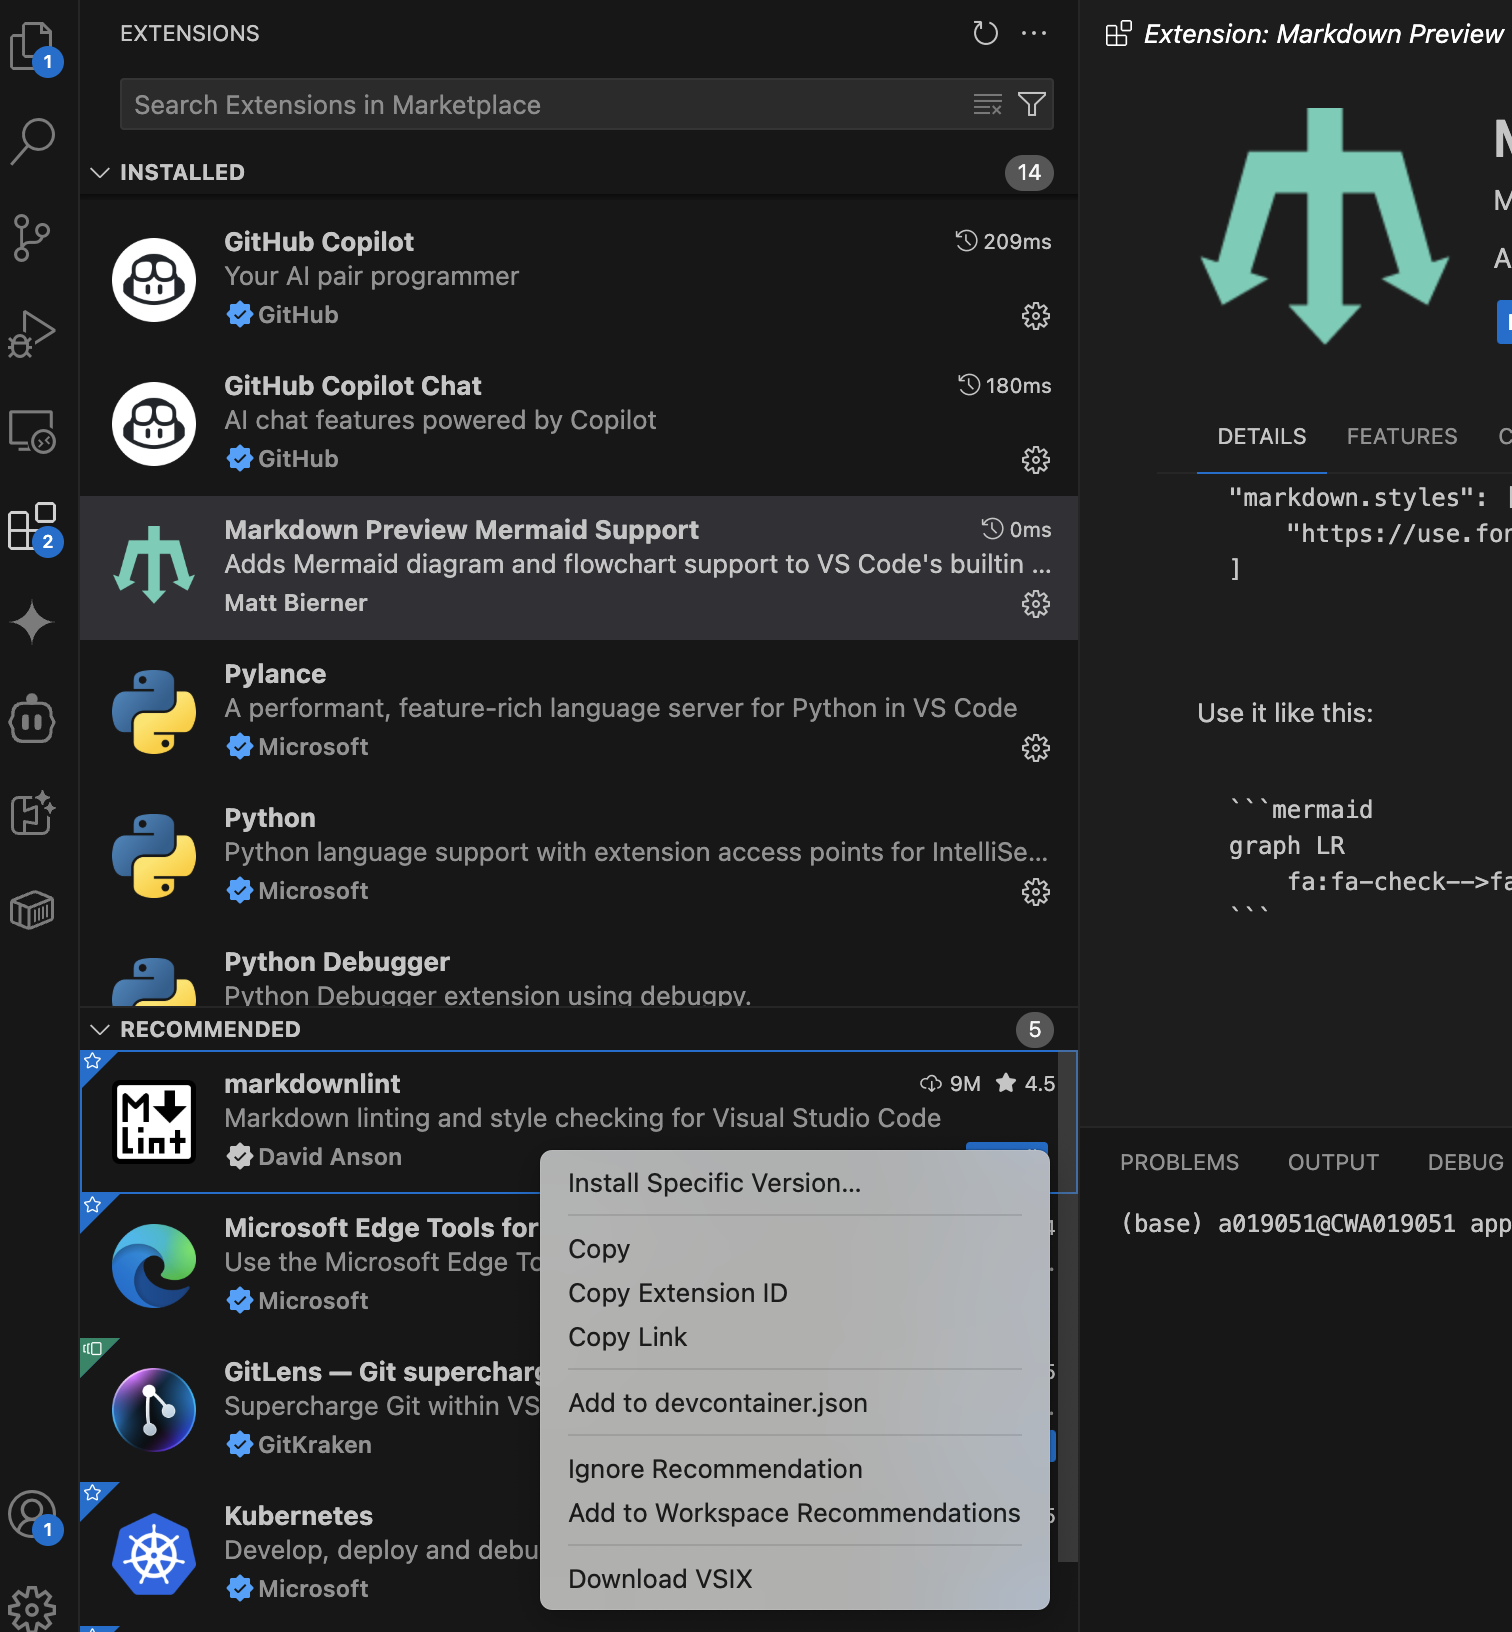This screenshot has height=1632, width=1512.
Task: Choose Install Specific Version from context menu
Action: 795,1183
